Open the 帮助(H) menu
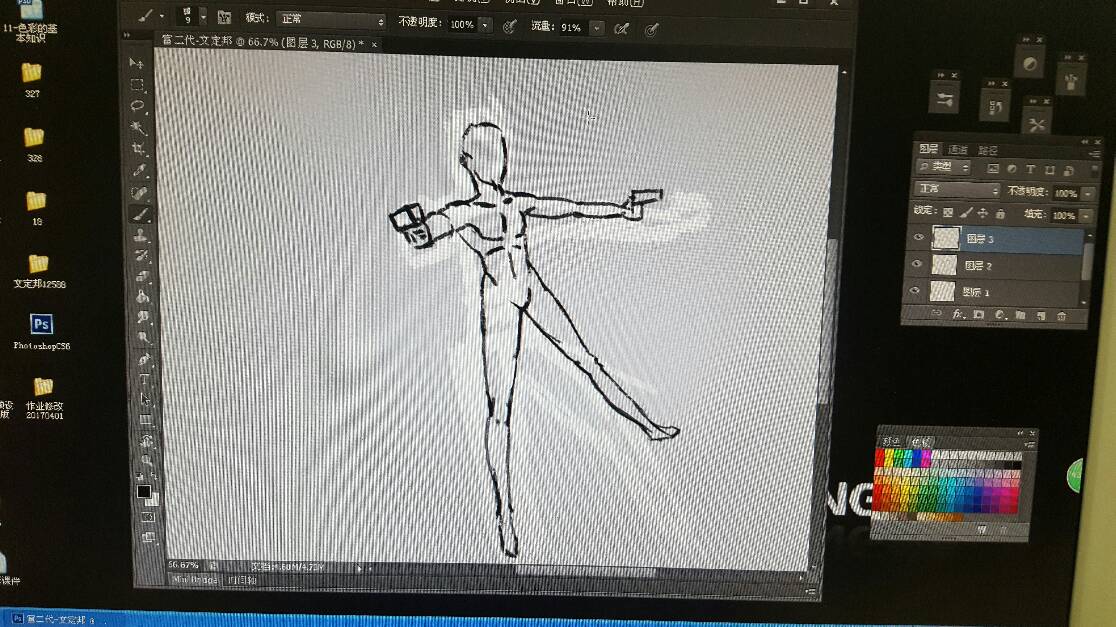The height and width of the screenshot is (627, 1116). pyautogui.click(x=624, y=3)
